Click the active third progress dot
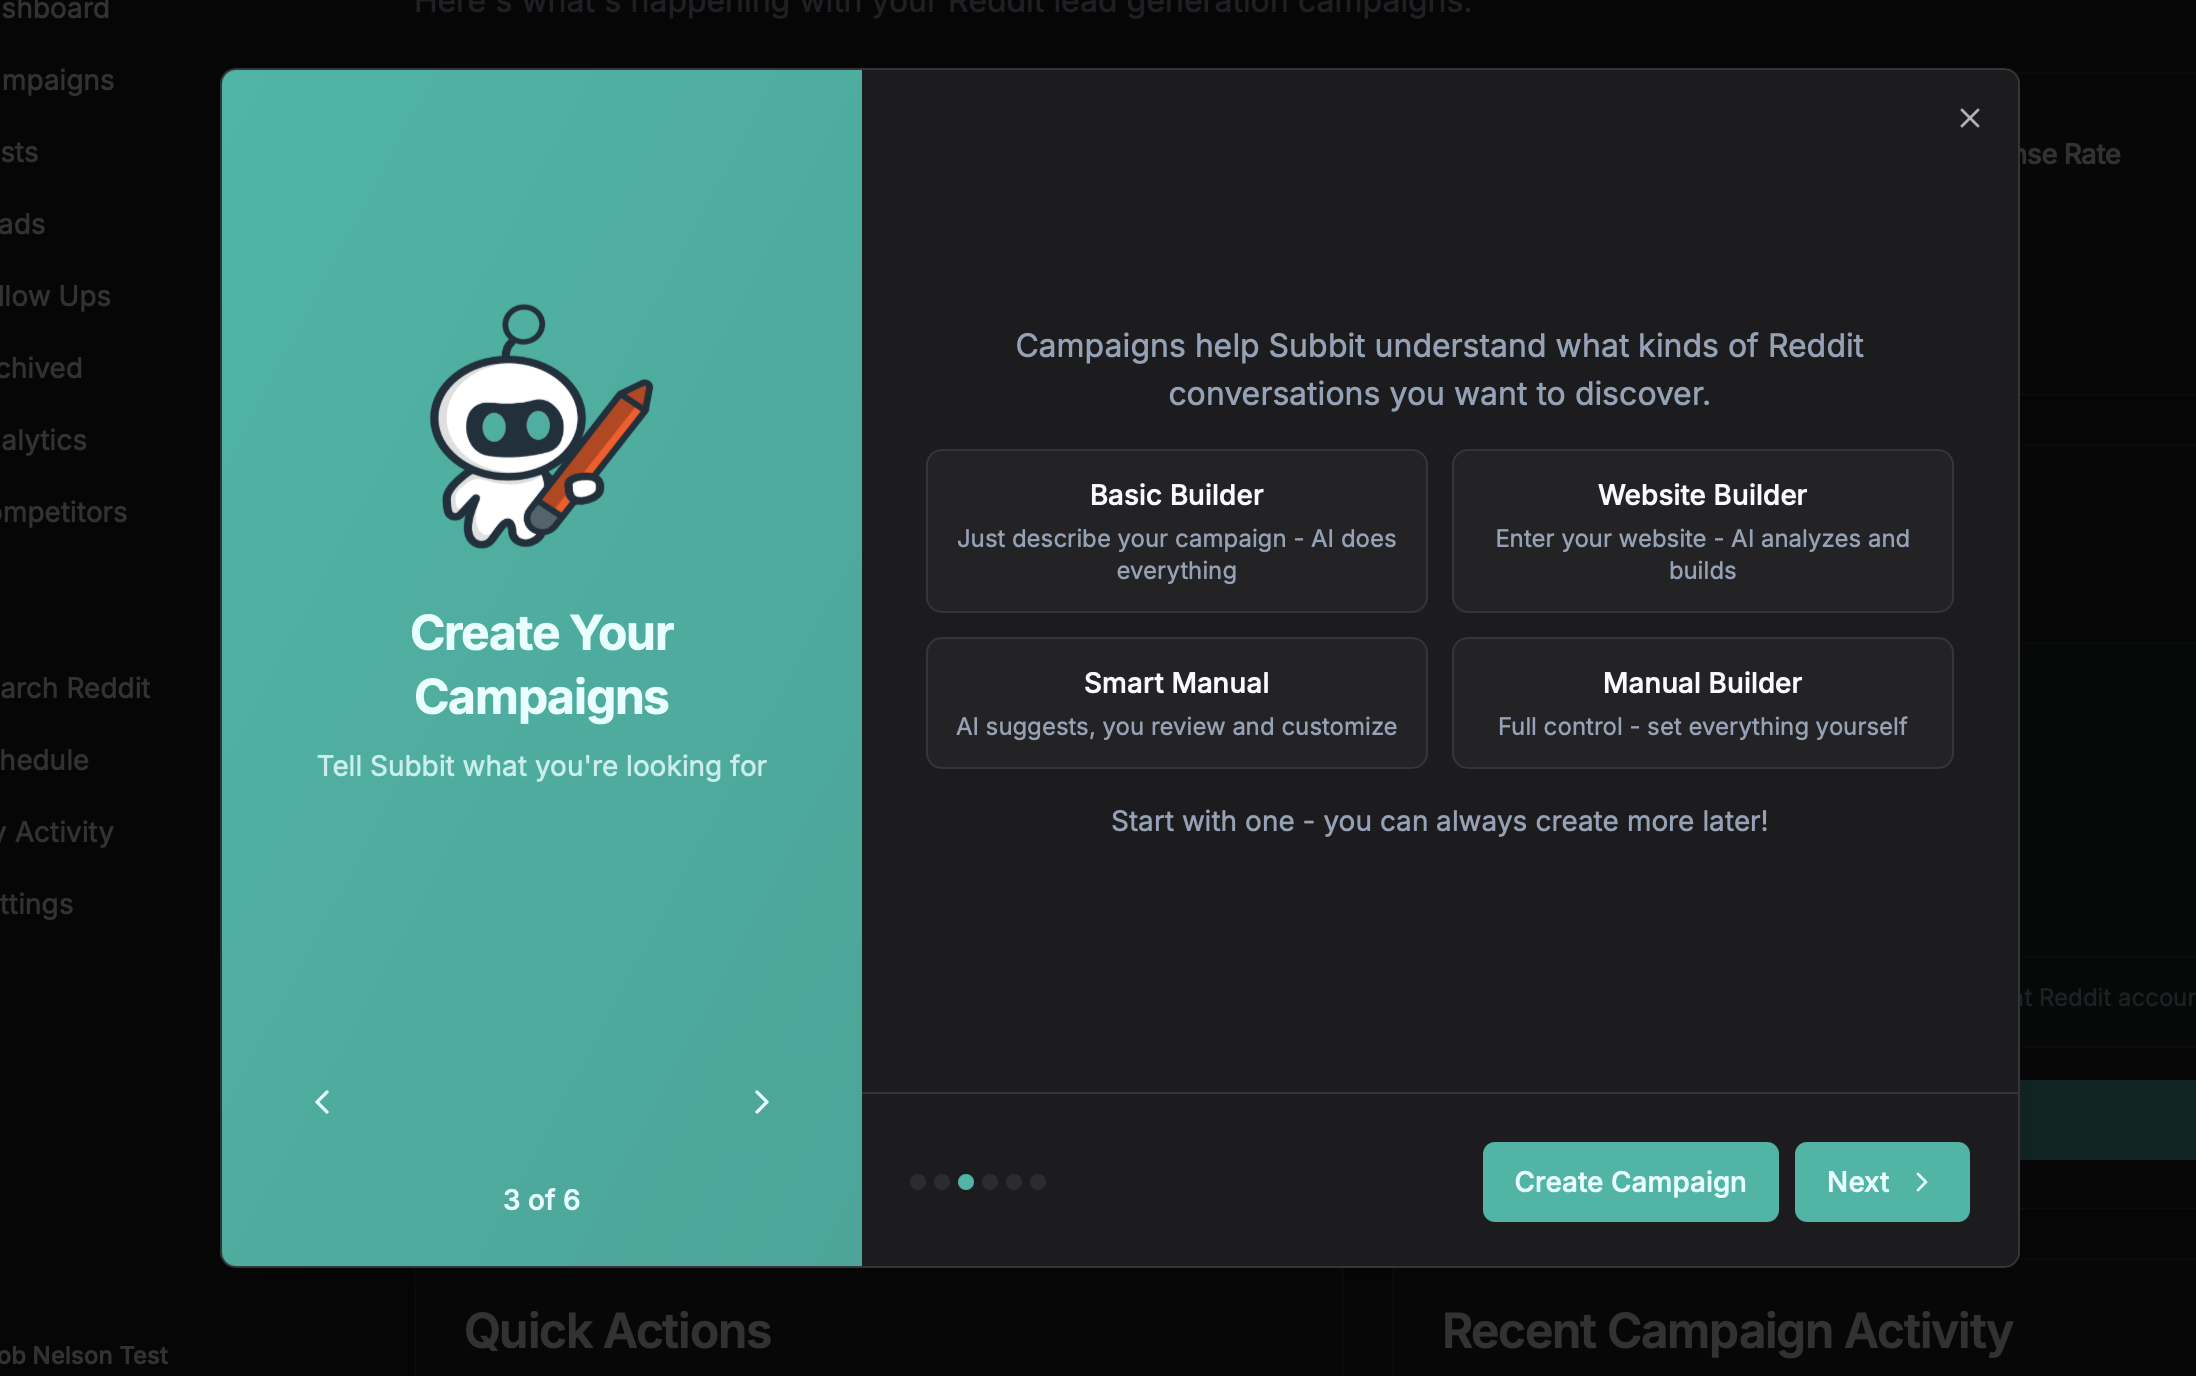The width and height of the screenshot is (2196, 1376). (966, 1182)
